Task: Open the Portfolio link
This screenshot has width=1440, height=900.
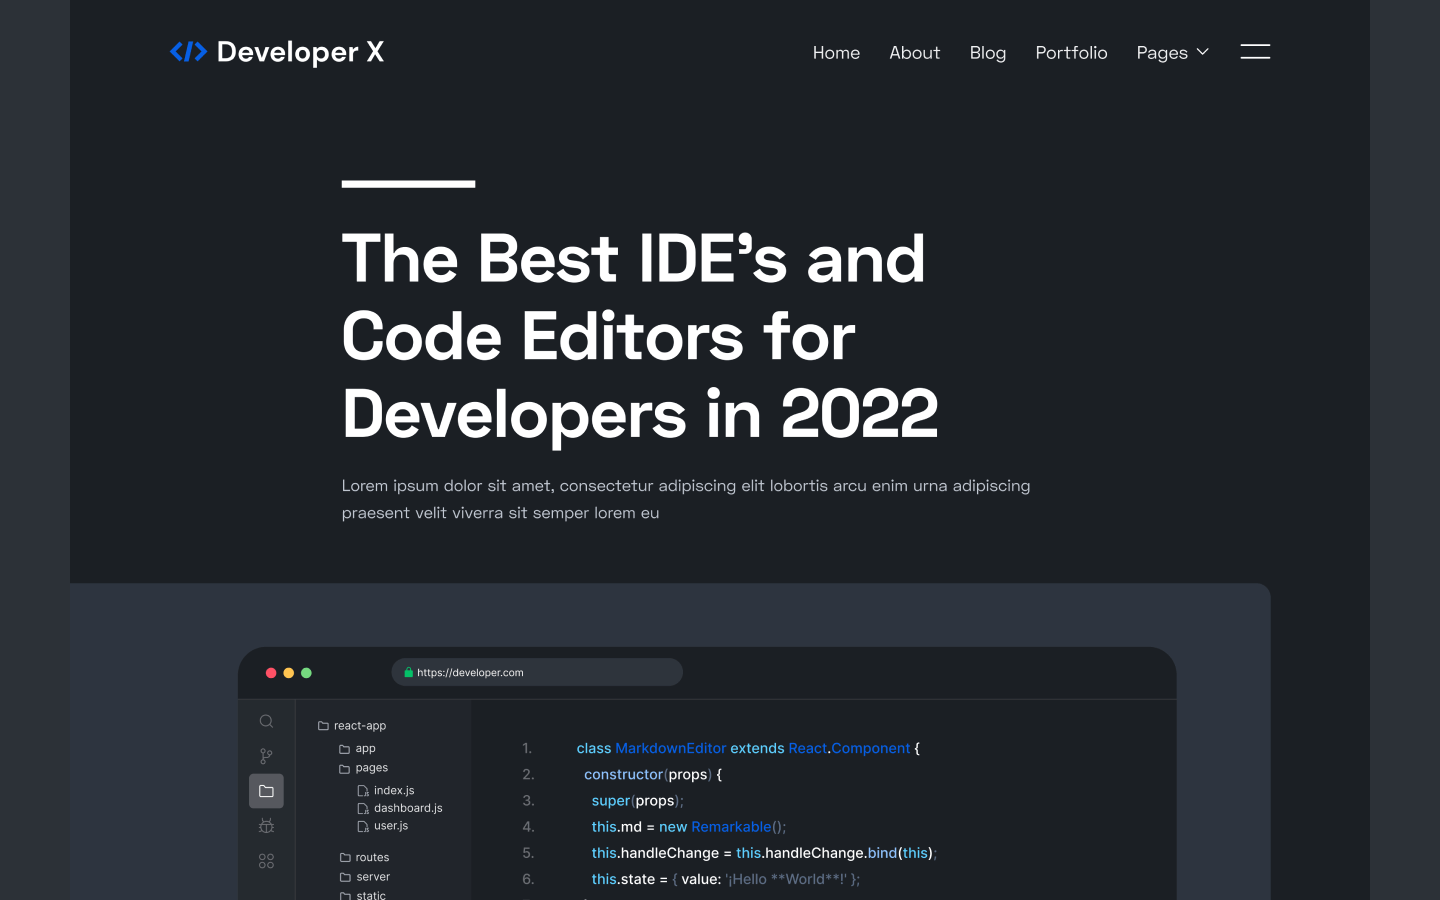Action: [1071, 52]
